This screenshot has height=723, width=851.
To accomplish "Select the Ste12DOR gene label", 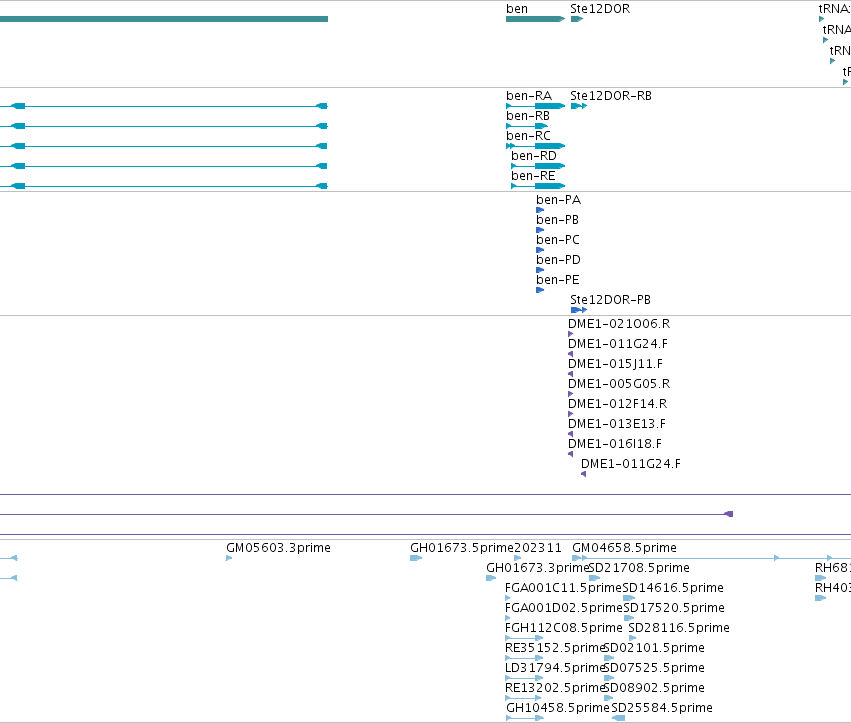I will (600, 9).
